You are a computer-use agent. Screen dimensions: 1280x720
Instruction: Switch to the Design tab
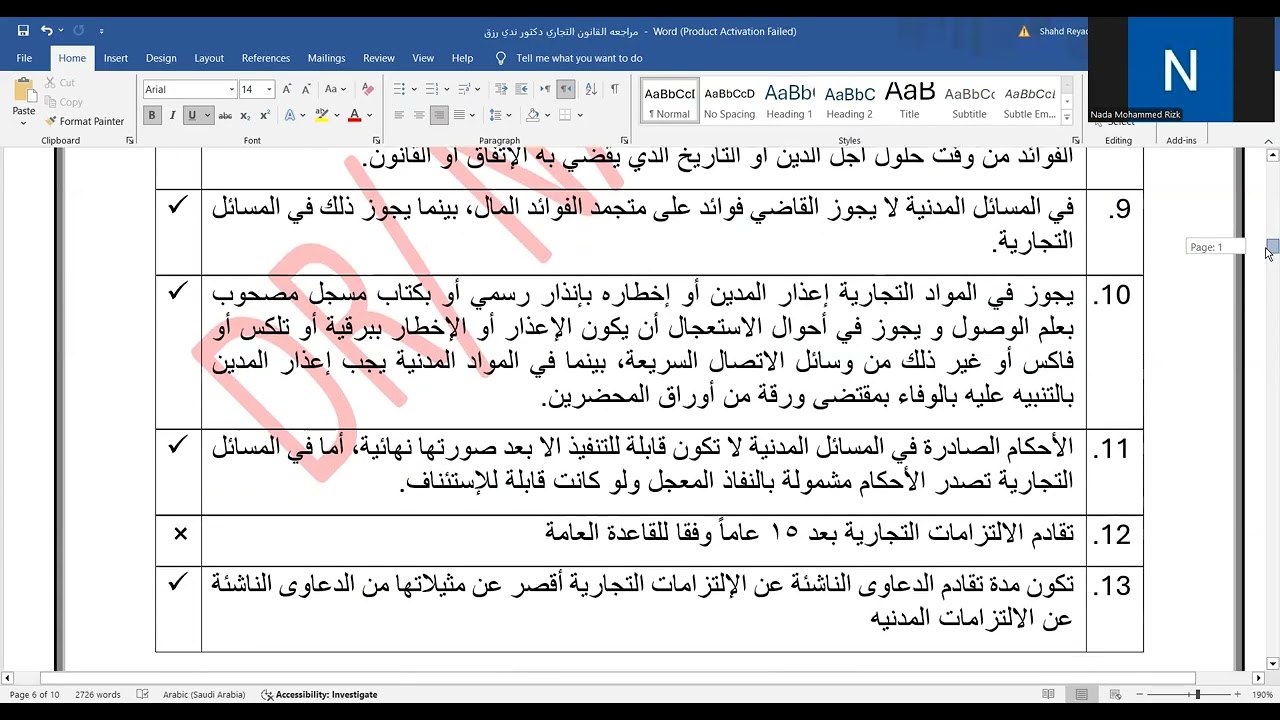click(161, 58)
